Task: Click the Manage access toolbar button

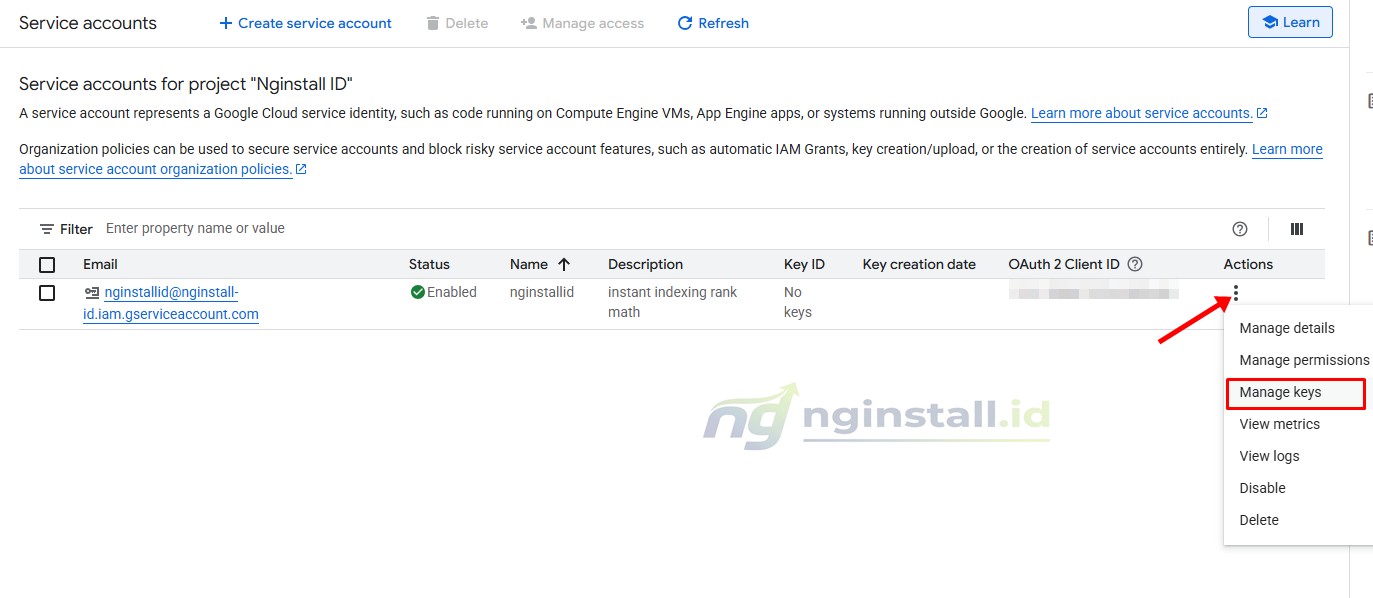Action: point(583,23)
